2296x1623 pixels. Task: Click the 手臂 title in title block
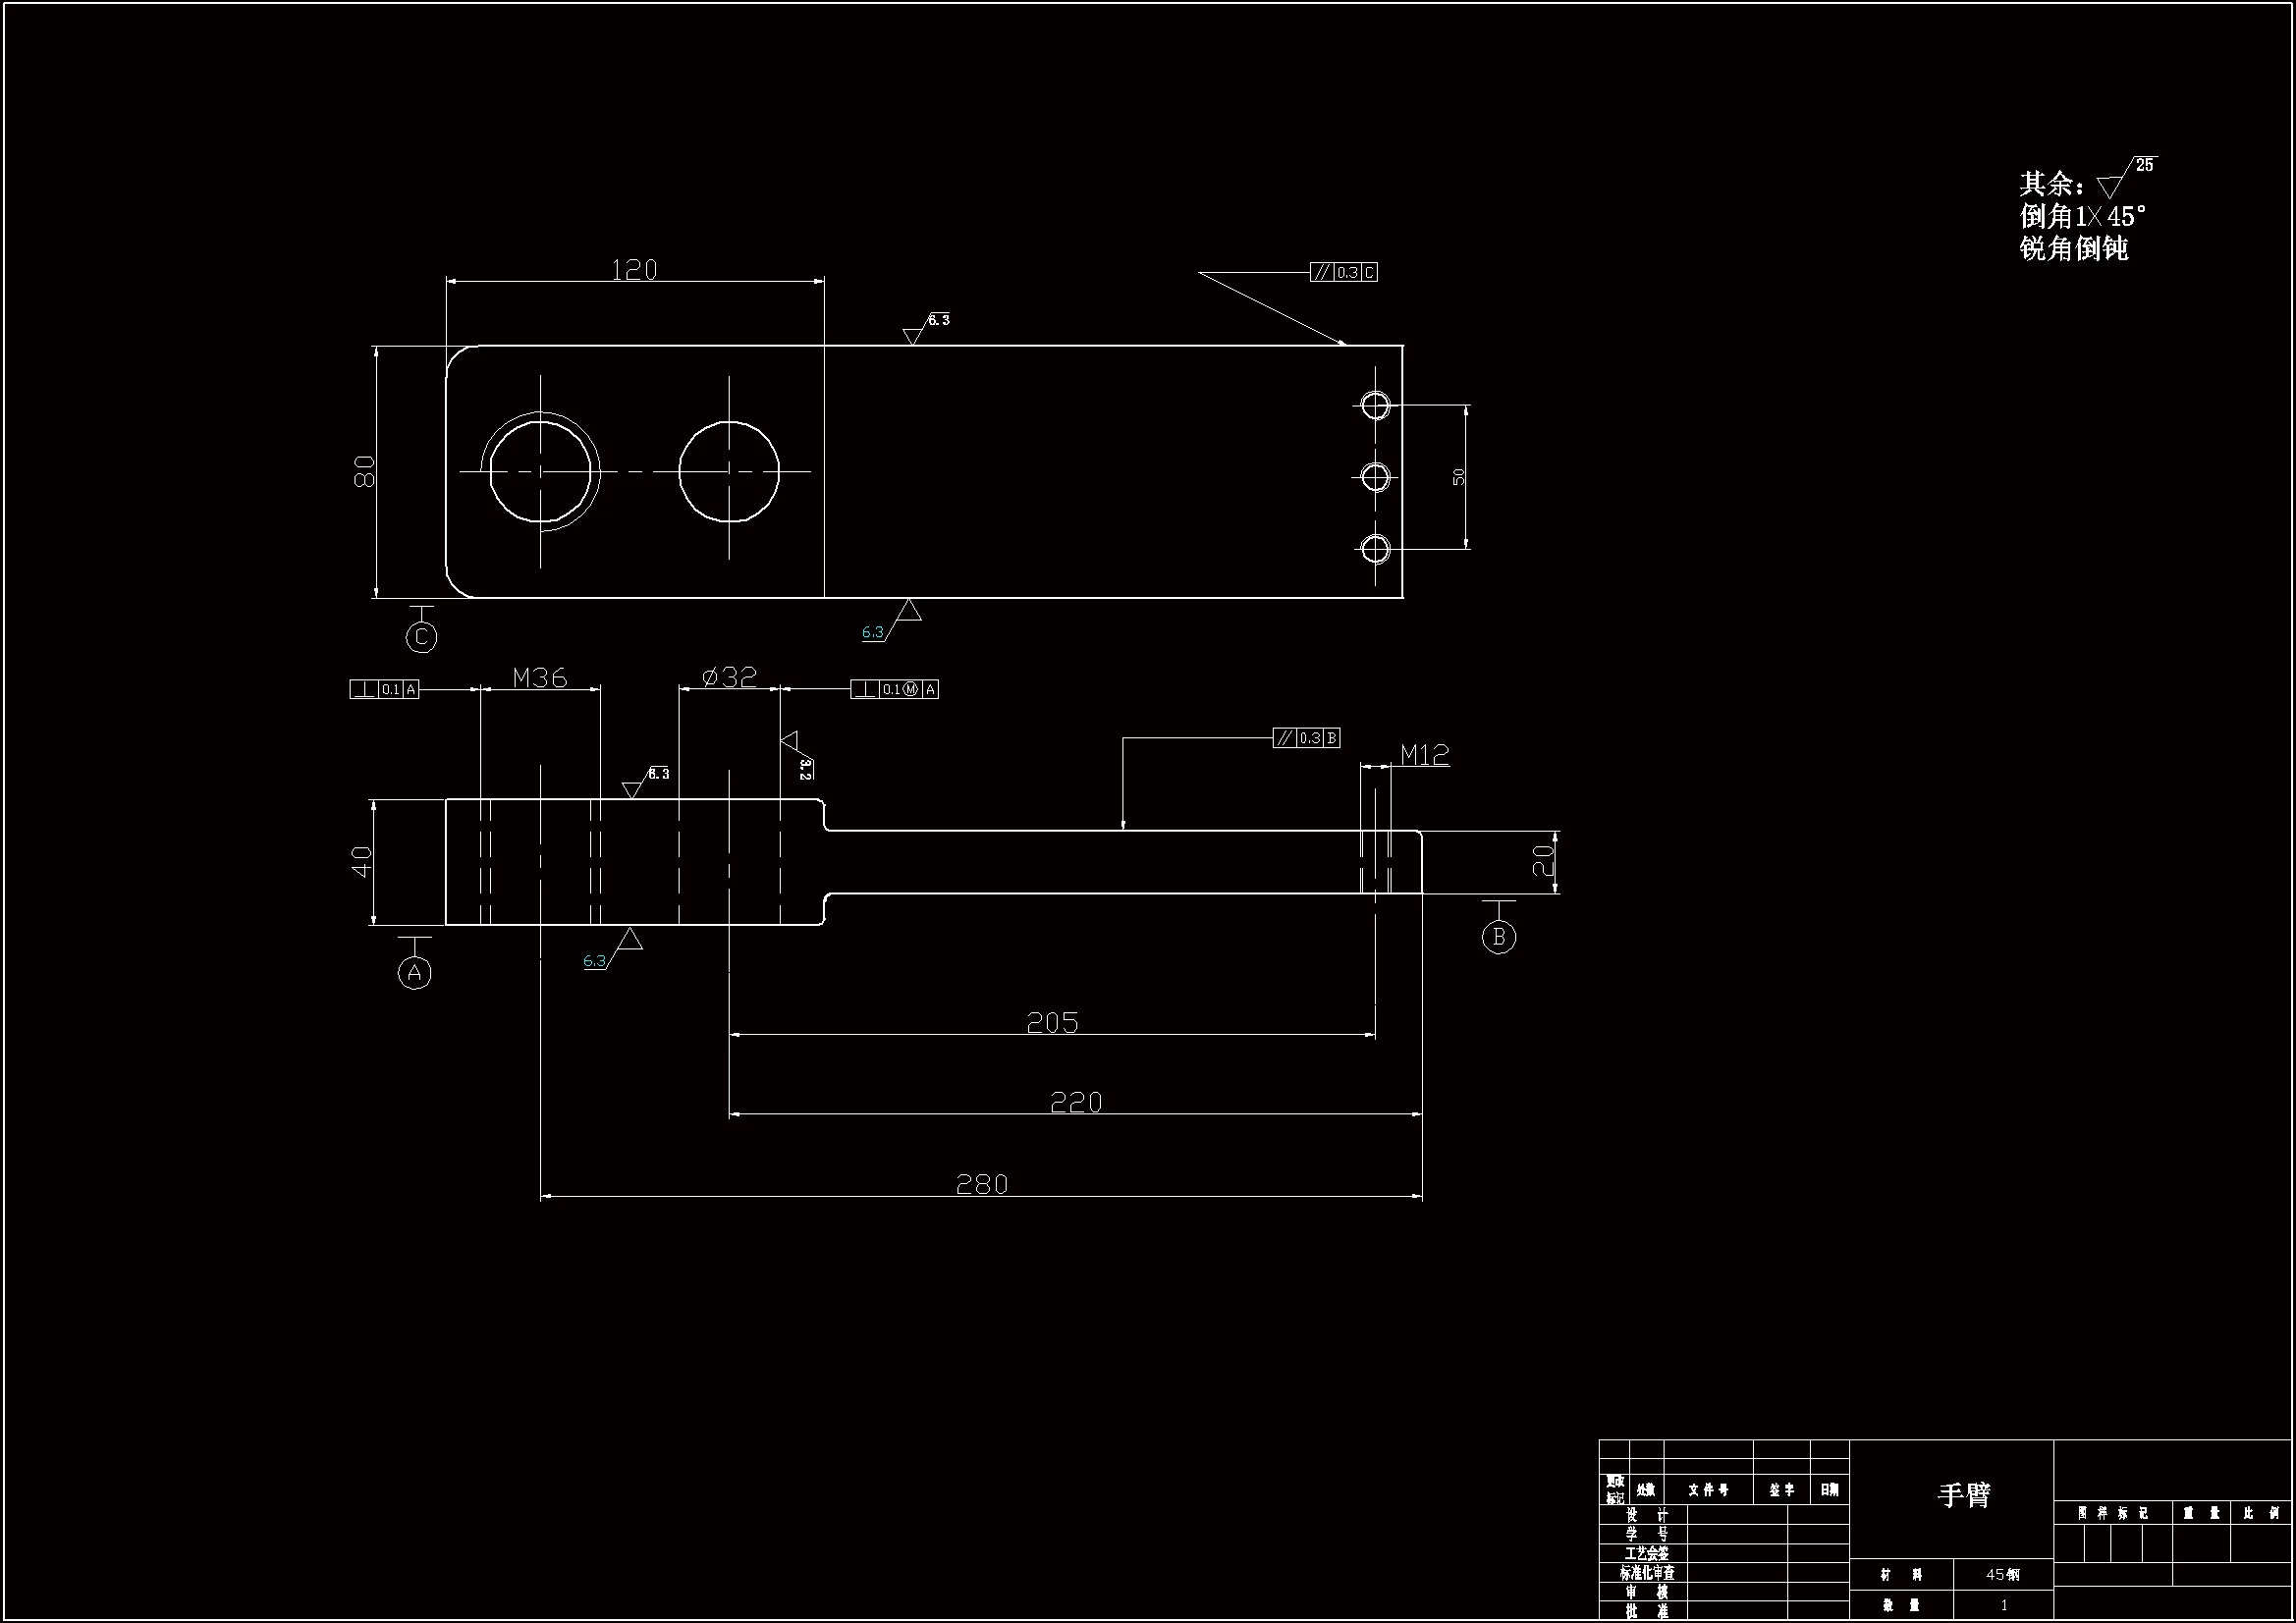pos(1964,1495)
